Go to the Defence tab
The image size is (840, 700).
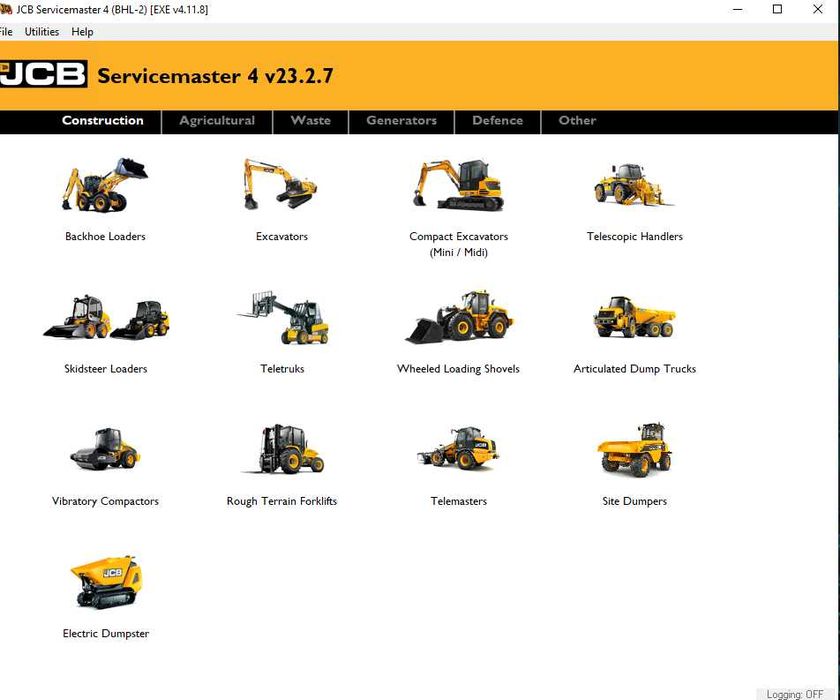[498, 121]
